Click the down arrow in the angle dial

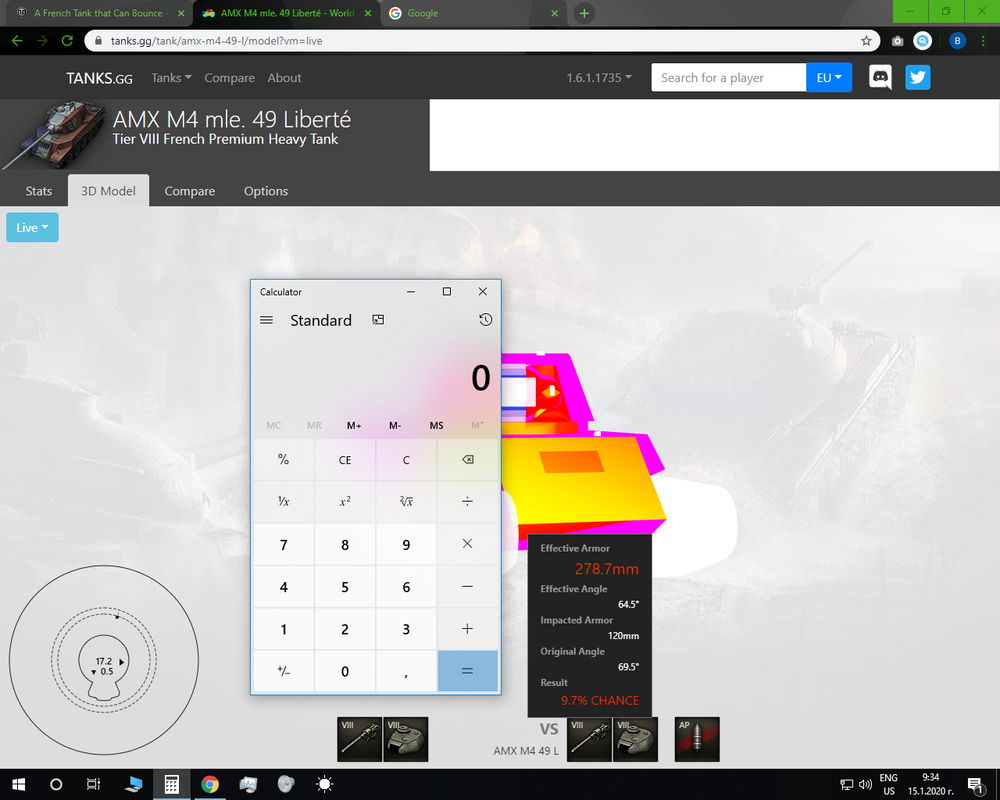click(94, 672)
